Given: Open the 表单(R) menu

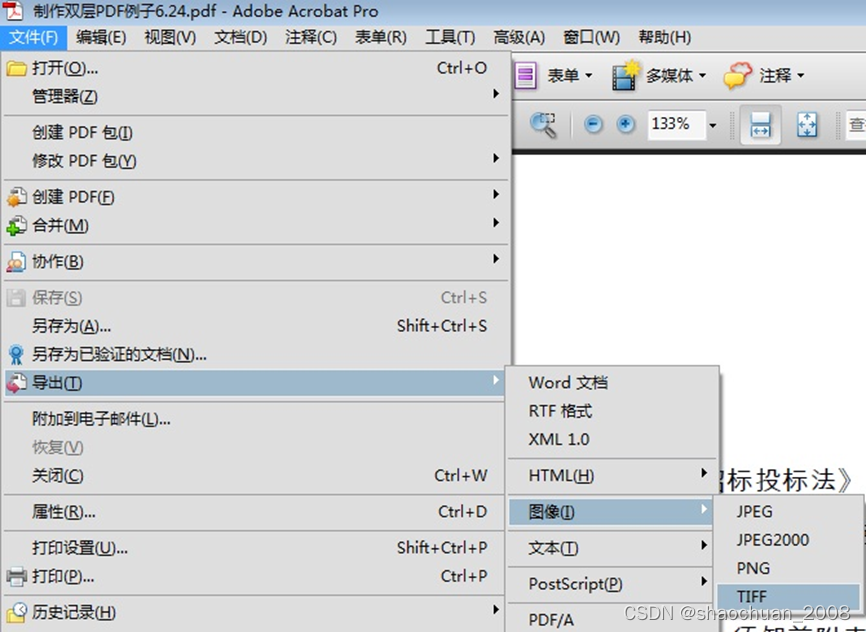Looking at the screenshot, I should pyautogui.click(x=381, y=38).
